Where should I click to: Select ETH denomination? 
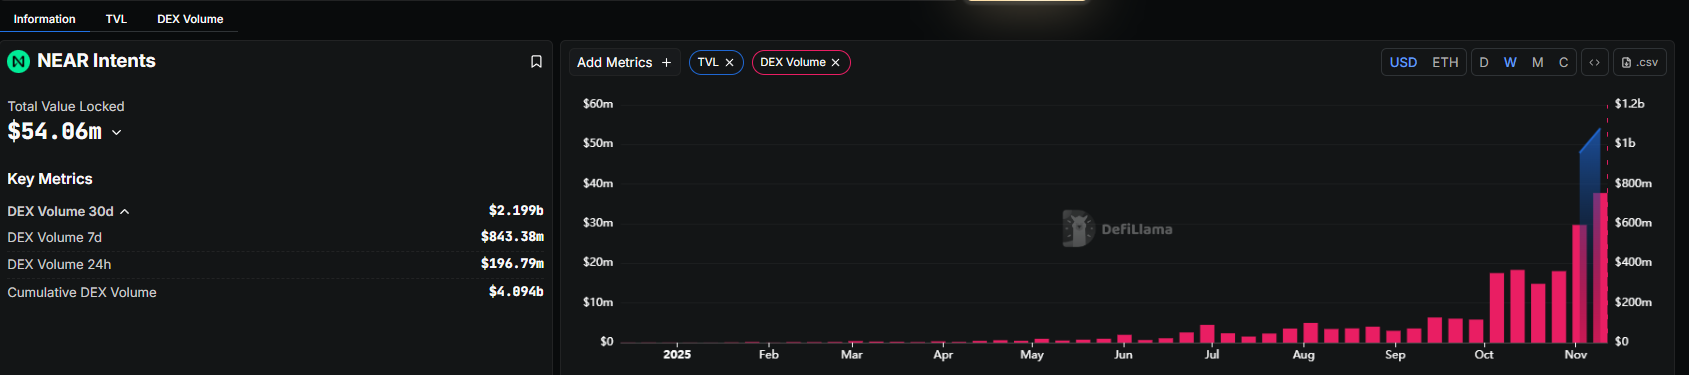pos(1445,62)
